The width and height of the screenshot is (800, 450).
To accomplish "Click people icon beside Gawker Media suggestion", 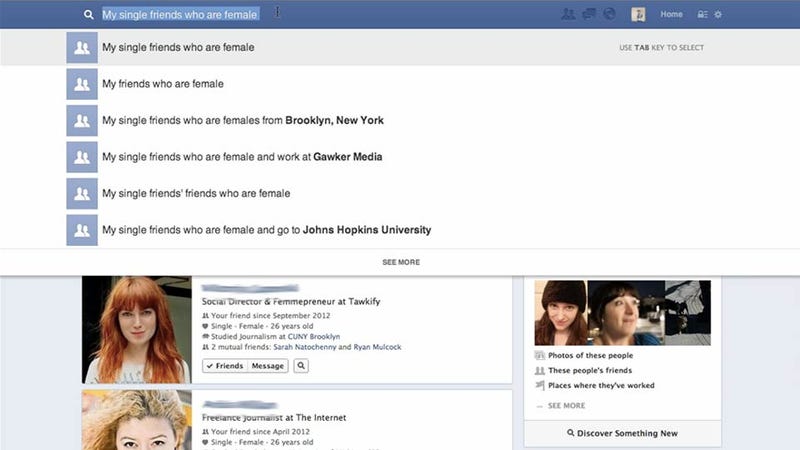I will coord(82,157).
